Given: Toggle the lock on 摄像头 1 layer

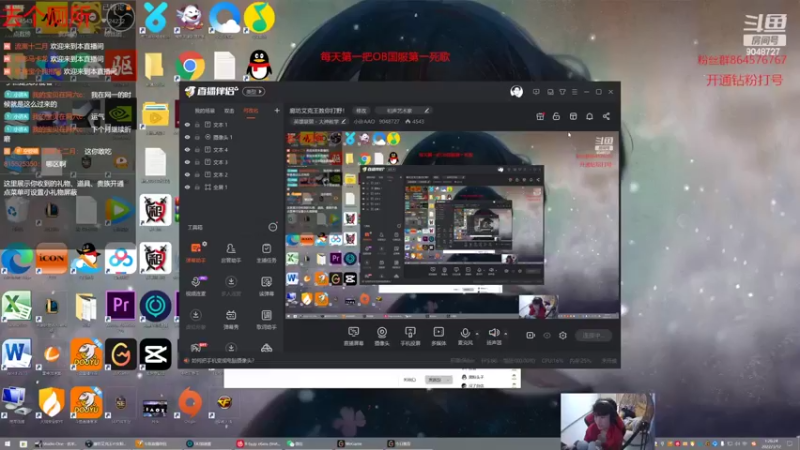Looking at the screenshot, I should point(197,137).
